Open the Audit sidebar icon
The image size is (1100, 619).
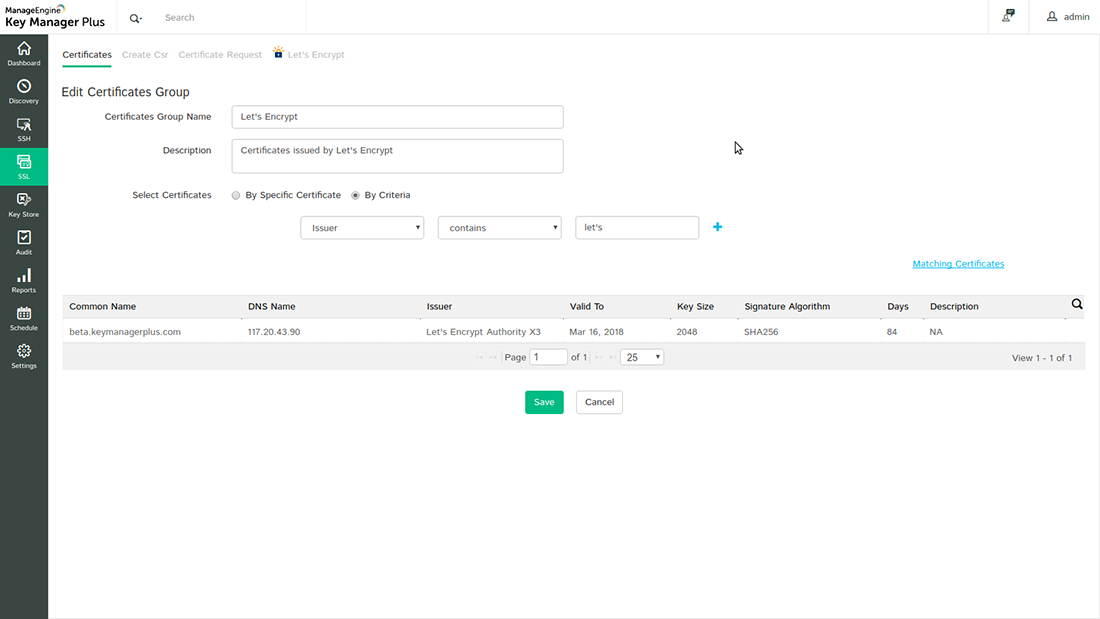[24, 238]
